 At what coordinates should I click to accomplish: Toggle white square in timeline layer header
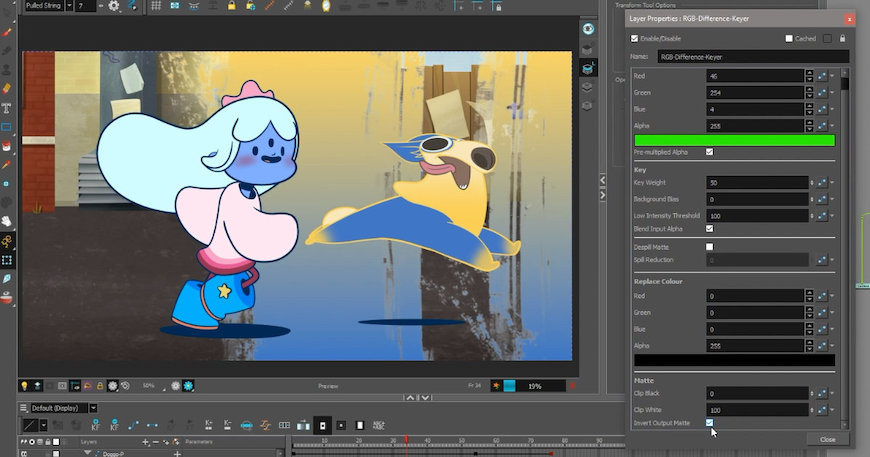tap(55, 442)
